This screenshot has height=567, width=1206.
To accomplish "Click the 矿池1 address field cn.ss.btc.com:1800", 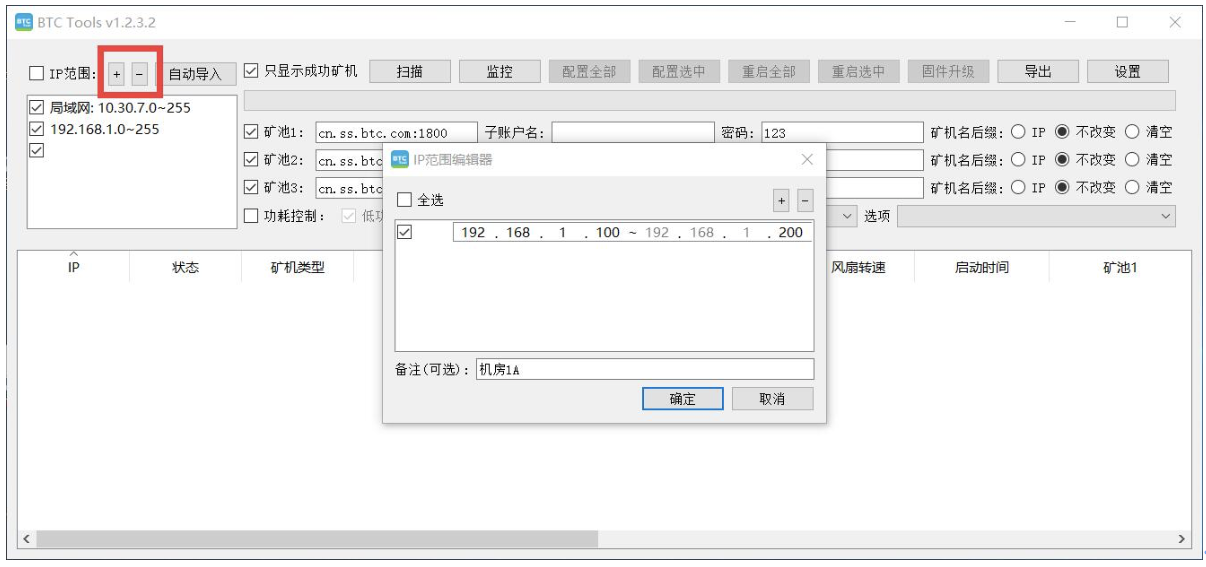I will point(396,132).
